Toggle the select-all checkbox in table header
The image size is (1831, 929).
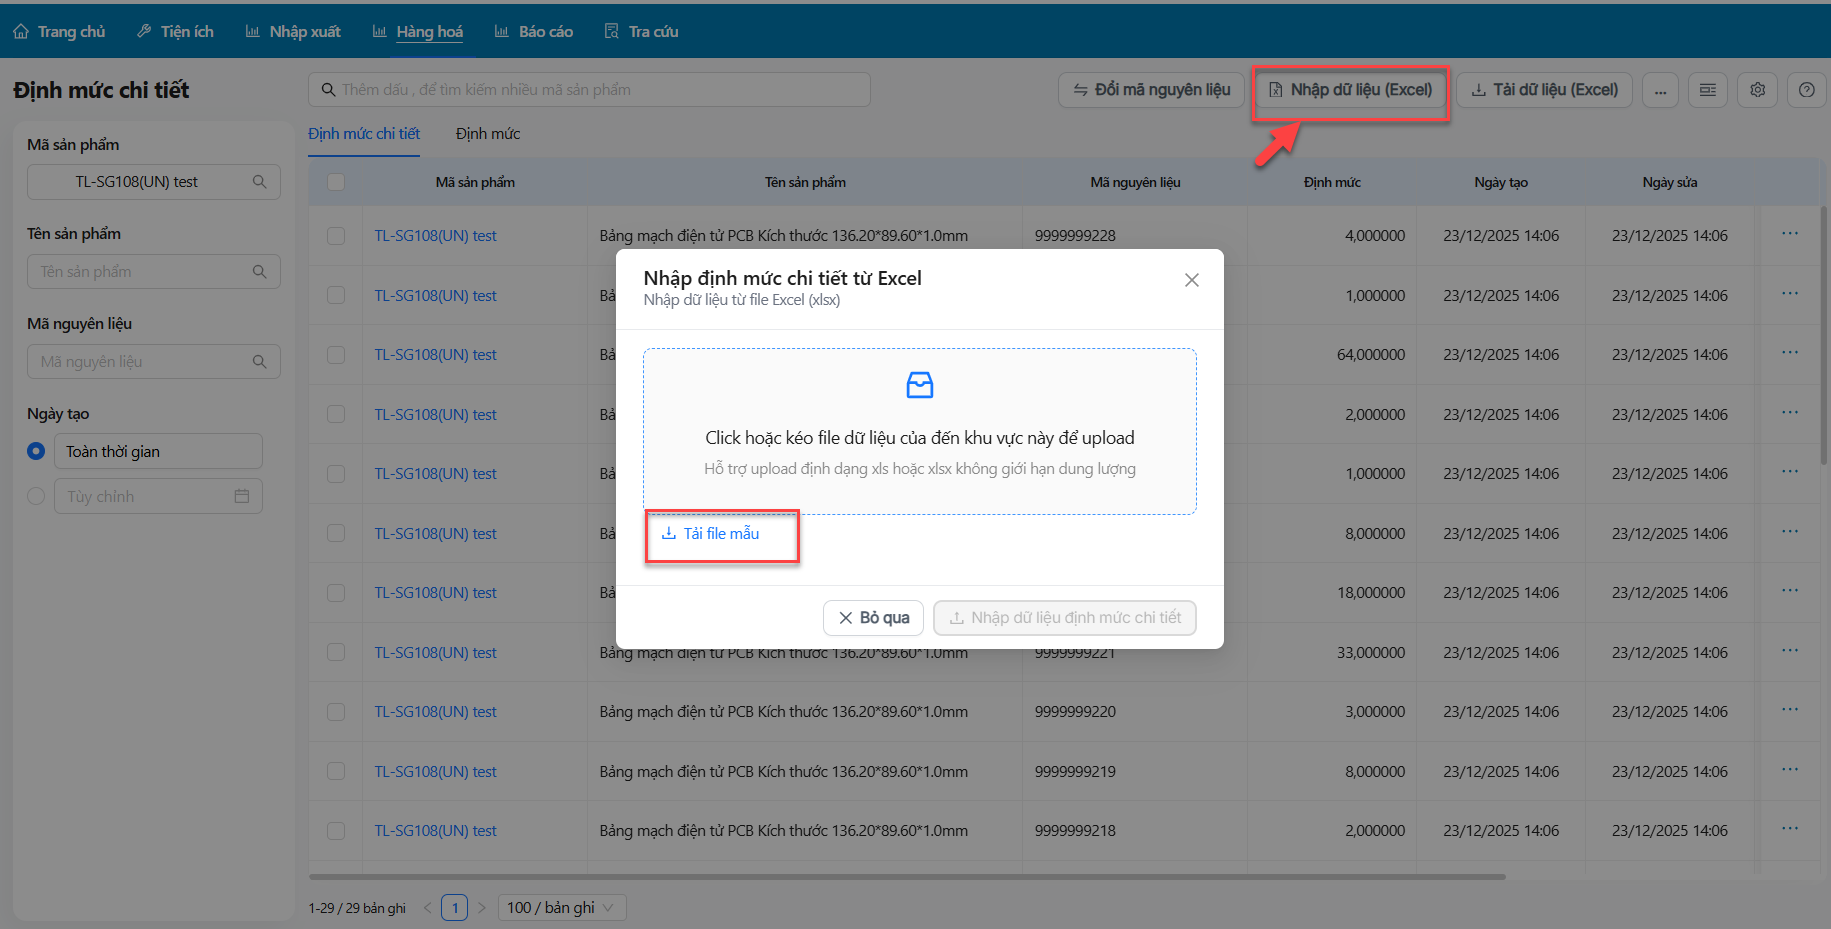coord(336,182)
